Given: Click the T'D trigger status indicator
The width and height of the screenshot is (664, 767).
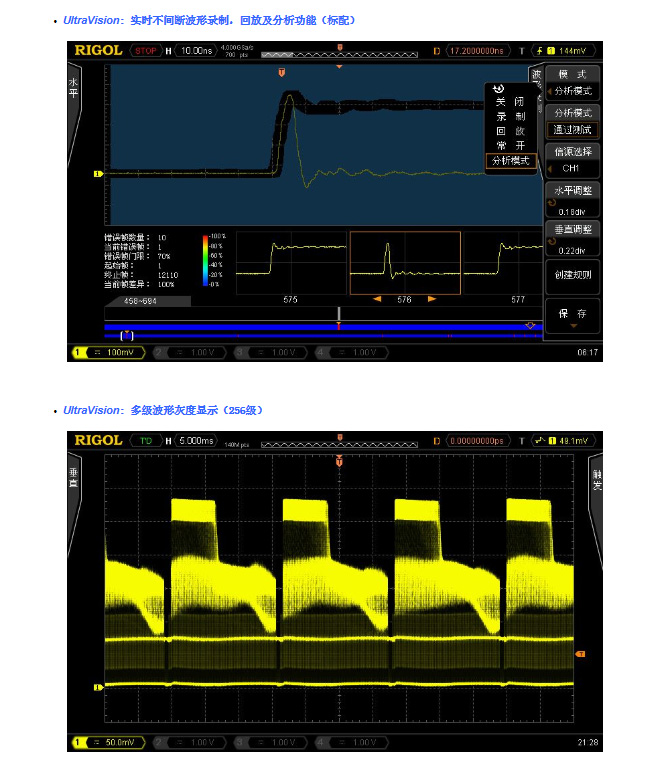Looking at the screenshot, I should pyautogui.click(x=146, y=440).
